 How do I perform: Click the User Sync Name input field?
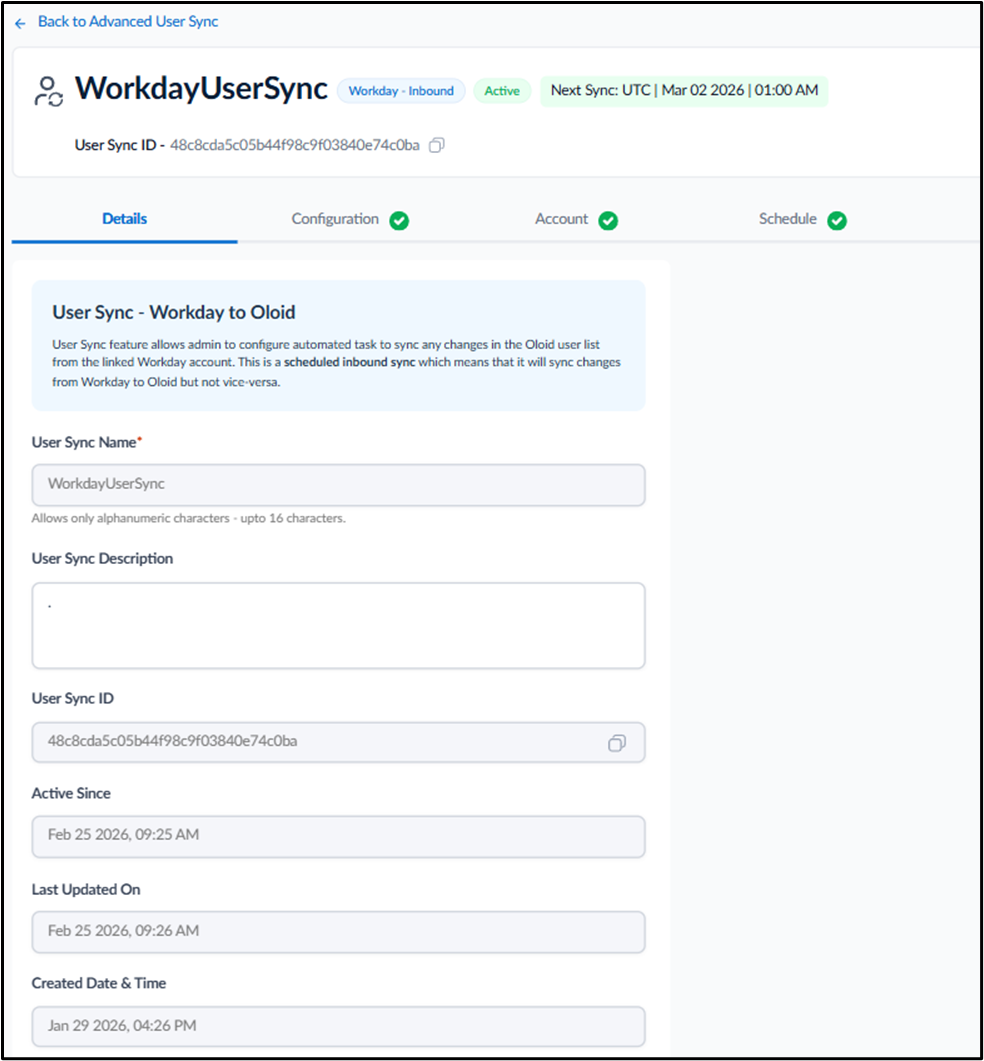tap(338, 484)
